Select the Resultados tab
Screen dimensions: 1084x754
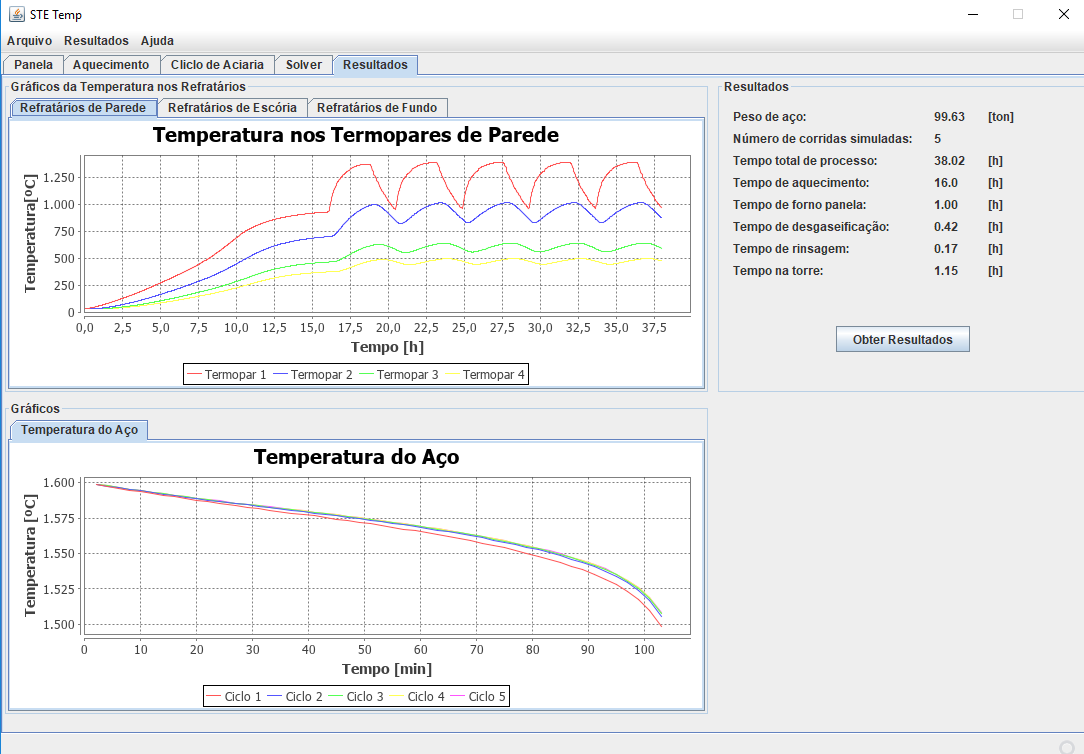pyautogui.click(x=375, y=65)
